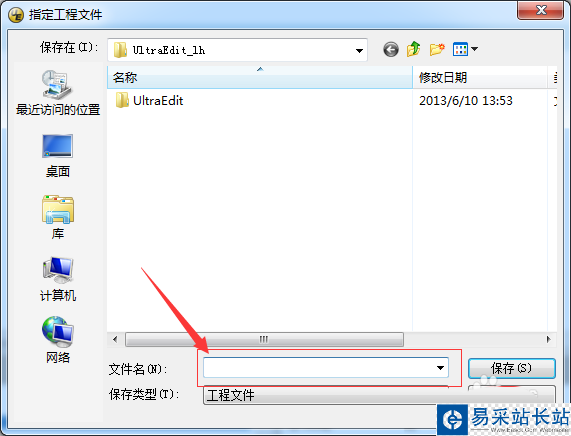Expand the 文件名 dropdown arrow
Viewport: 571px width, 436px height.
[x=440, y=368]
